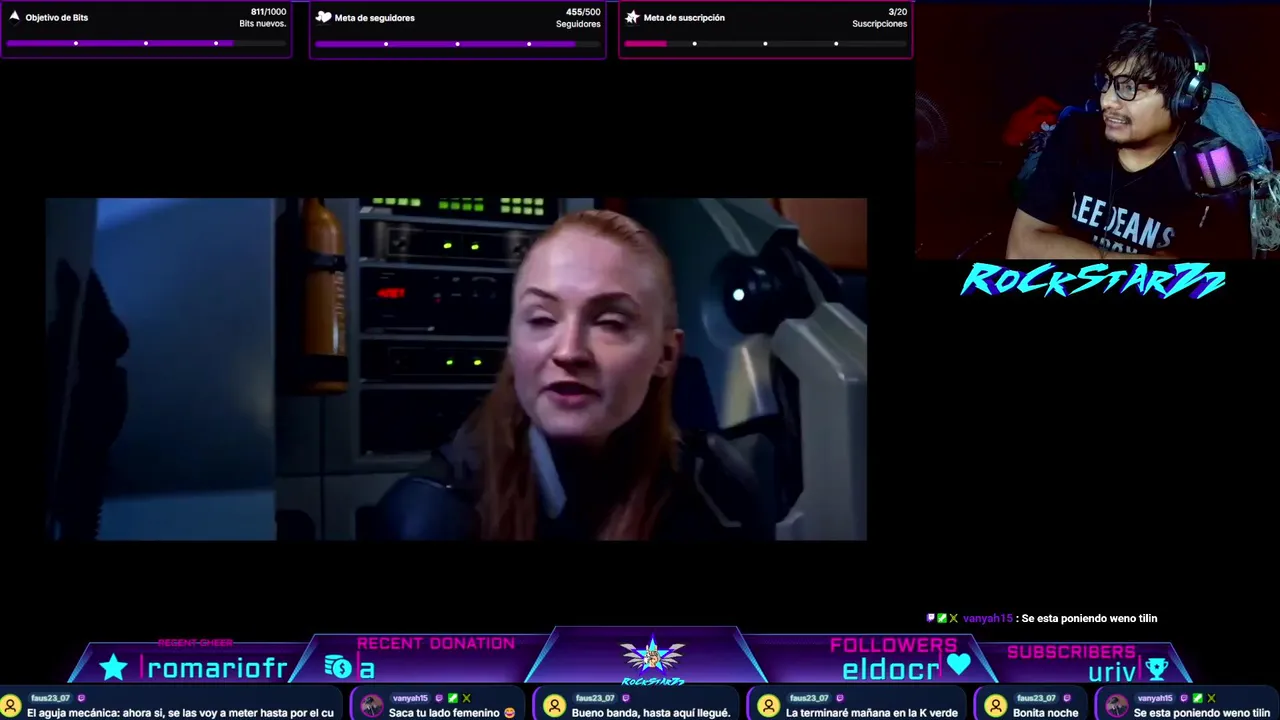Click the heart icon beside Meta de seguidores
Image resolution: width=1280 pixels, height=720 pixels.
(323, 17)
